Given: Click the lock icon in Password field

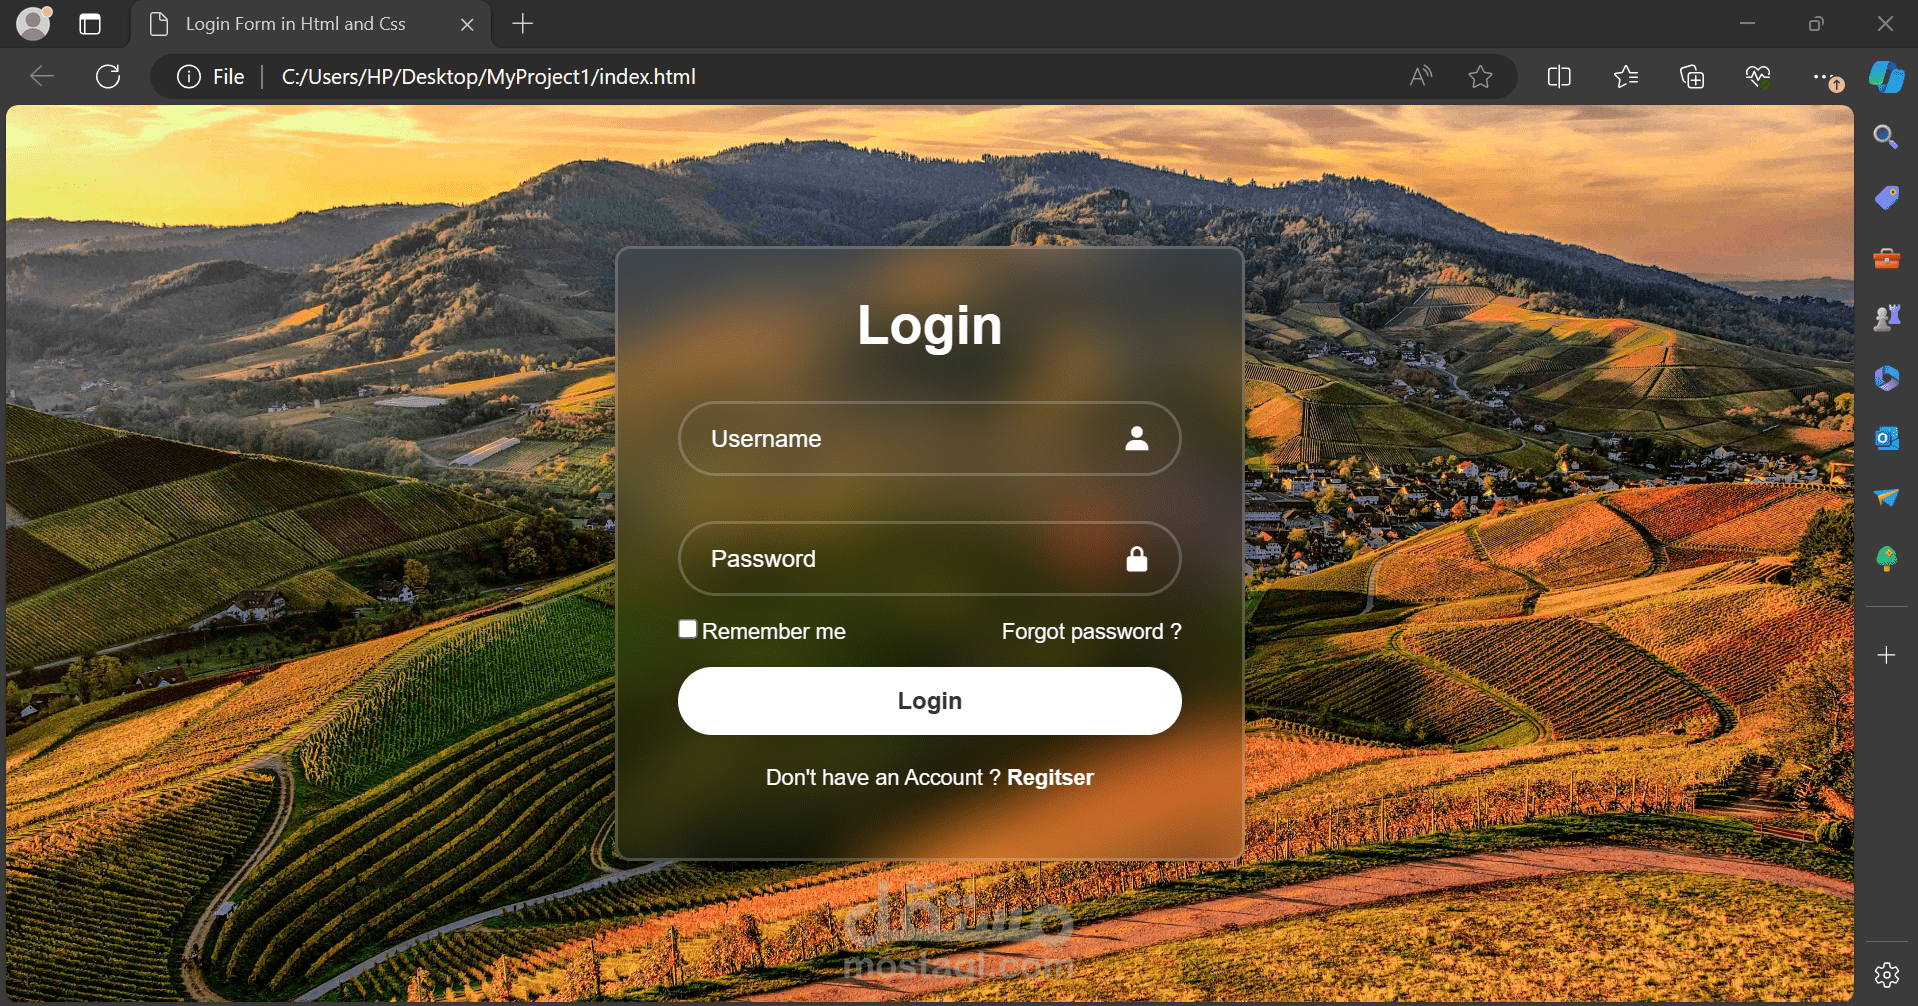Looking at the screenshot, I should click(x=1137, y=558).
